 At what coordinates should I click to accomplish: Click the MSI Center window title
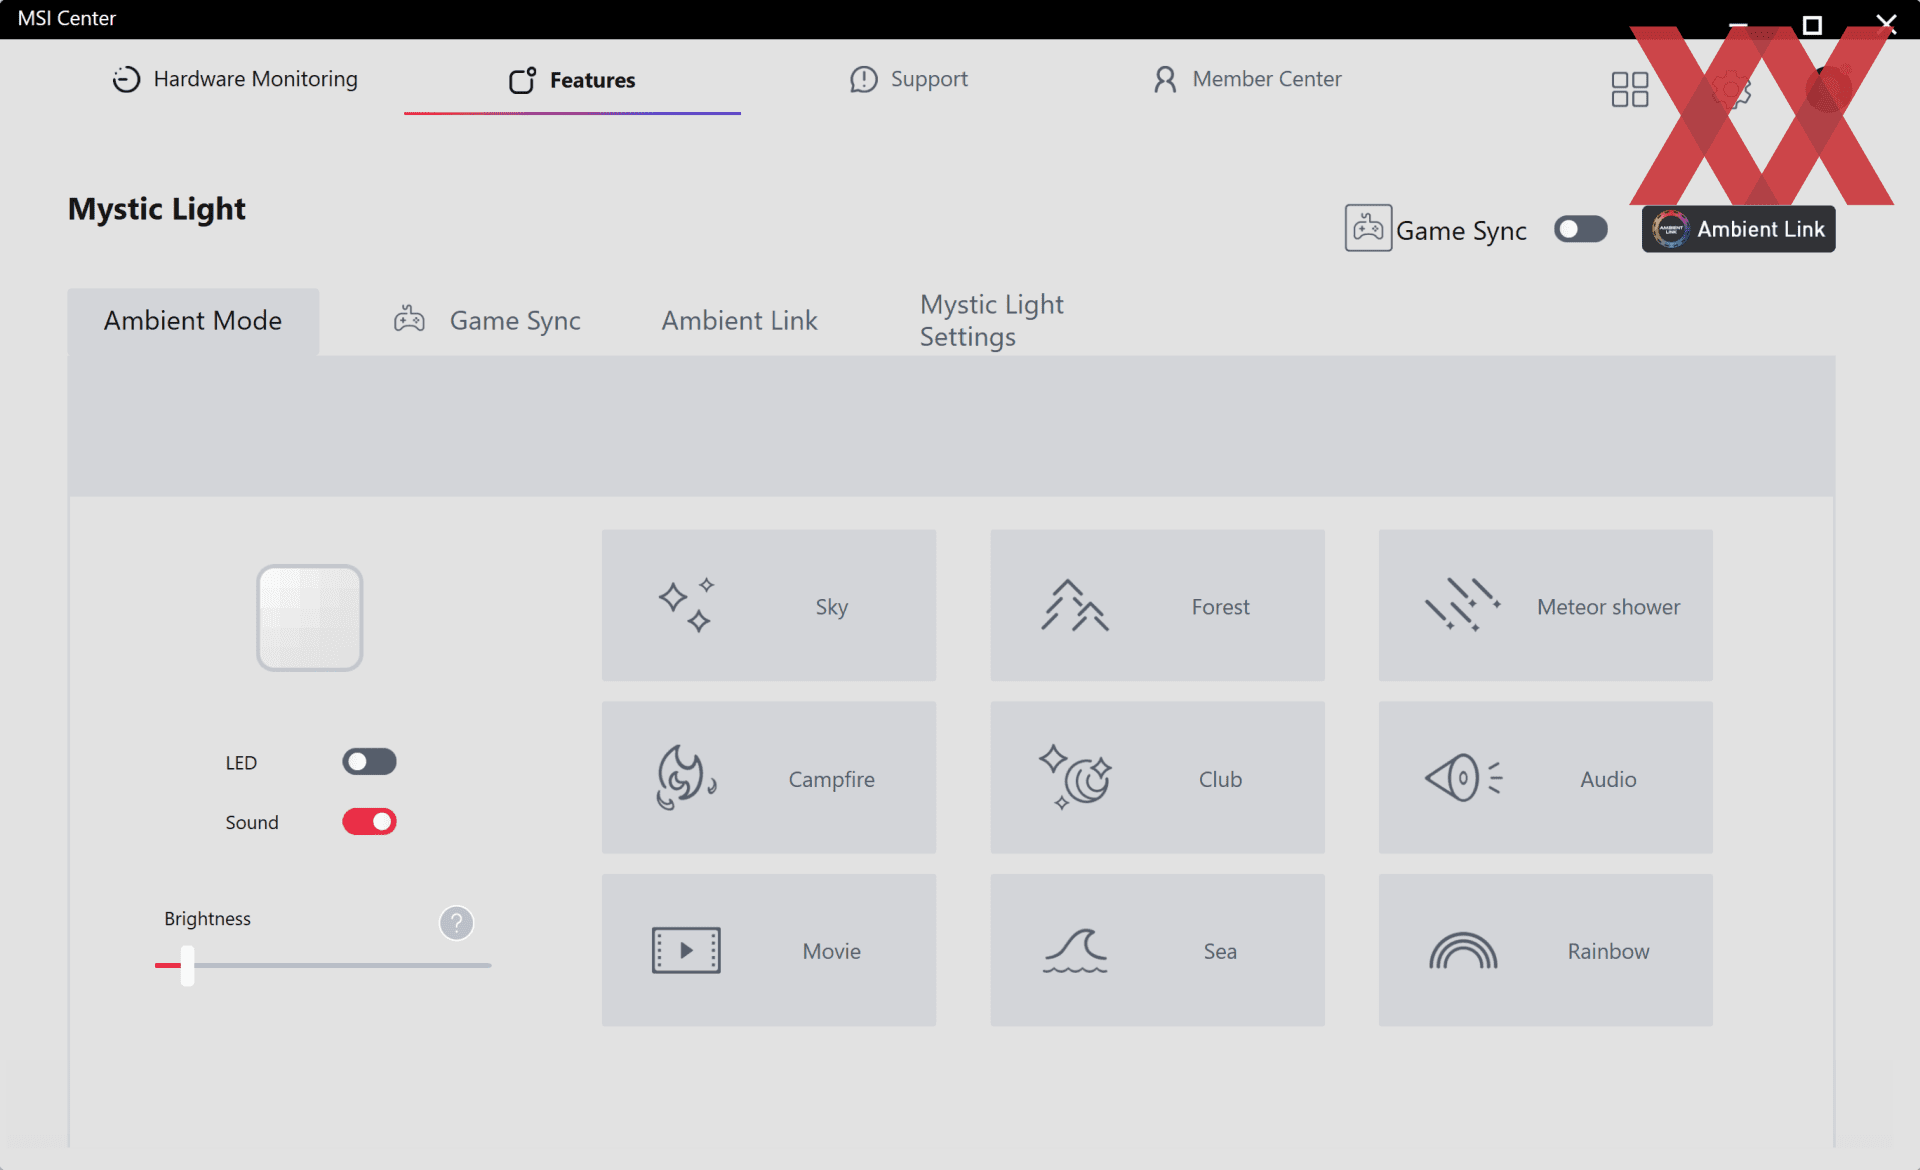[66, 18]
